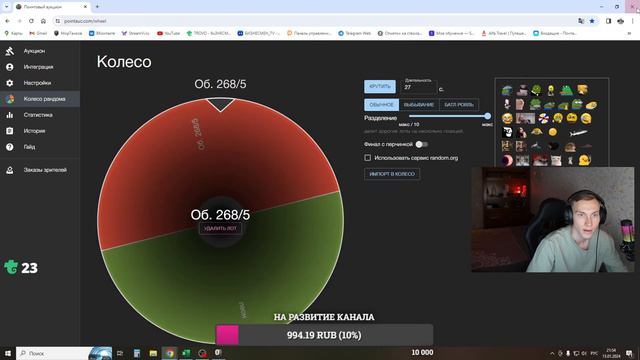Screen dimensions: 640x360
Task: Pick the striped beach ball emote
Action: point(543,118)
